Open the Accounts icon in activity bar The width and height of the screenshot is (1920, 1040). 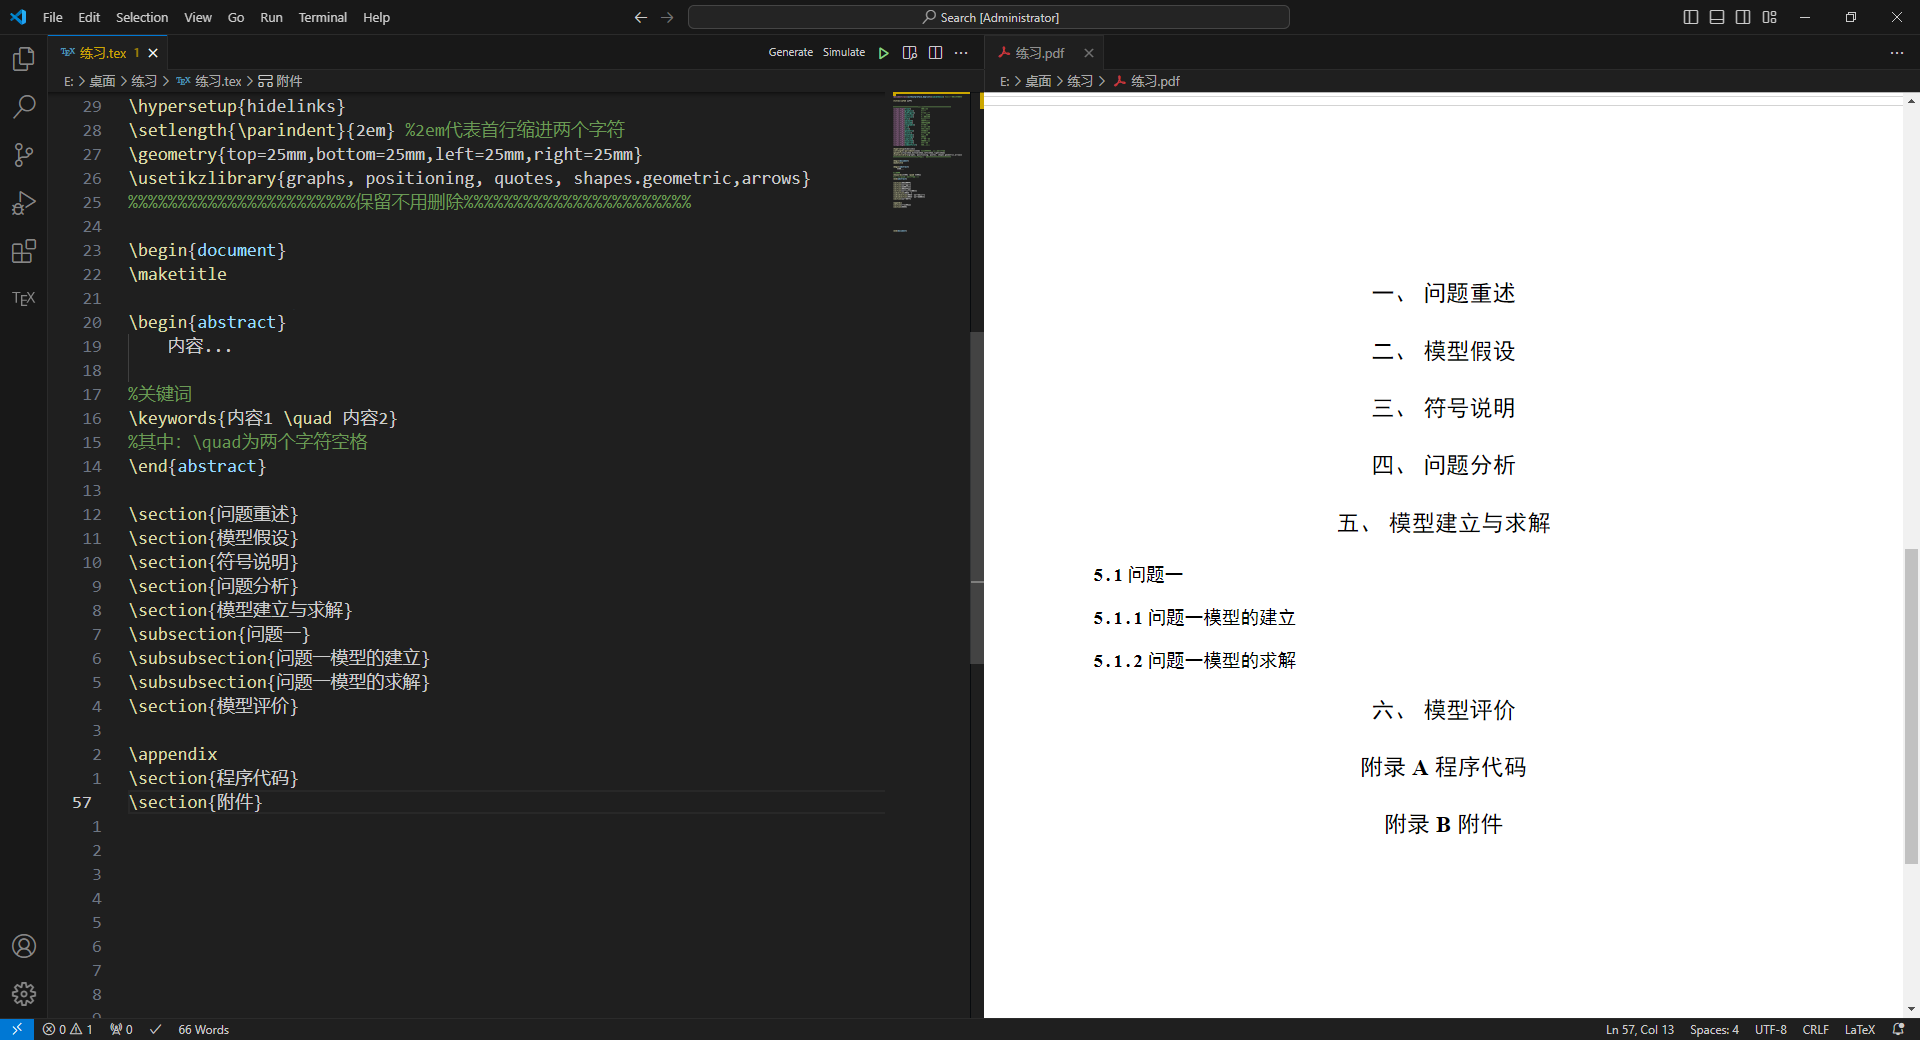24,946
